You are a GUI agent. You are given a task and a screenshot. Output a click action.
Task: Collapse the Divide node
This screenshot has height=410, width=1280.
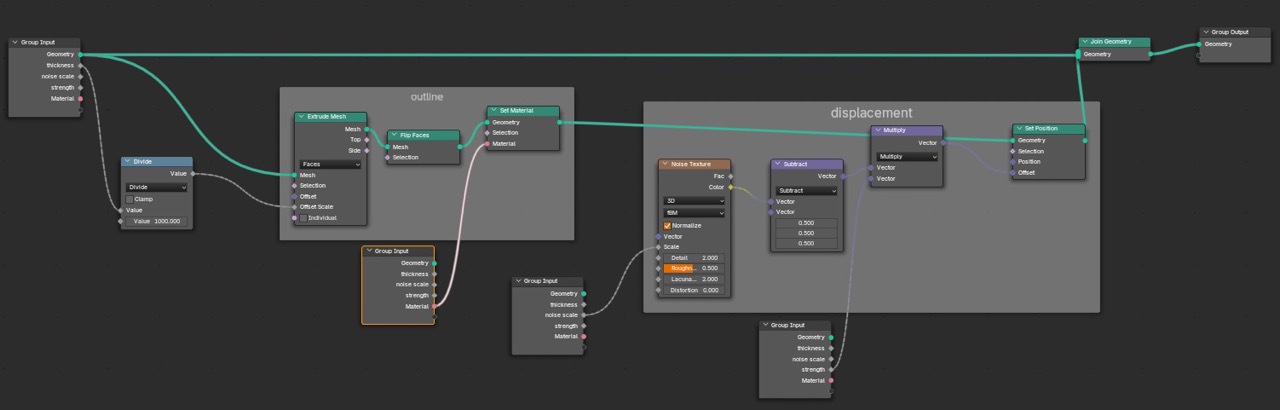128,161
